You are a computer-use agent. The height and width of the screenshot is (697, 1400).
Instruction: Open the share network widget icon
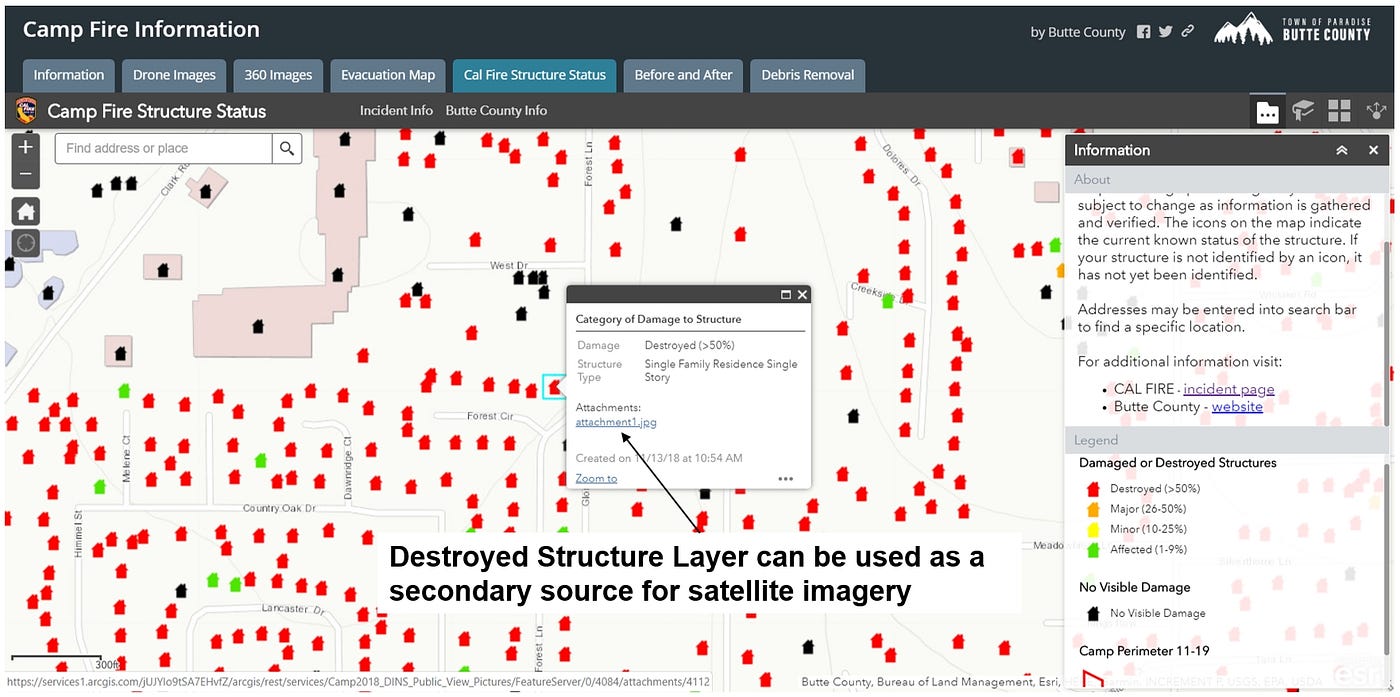1377,111
